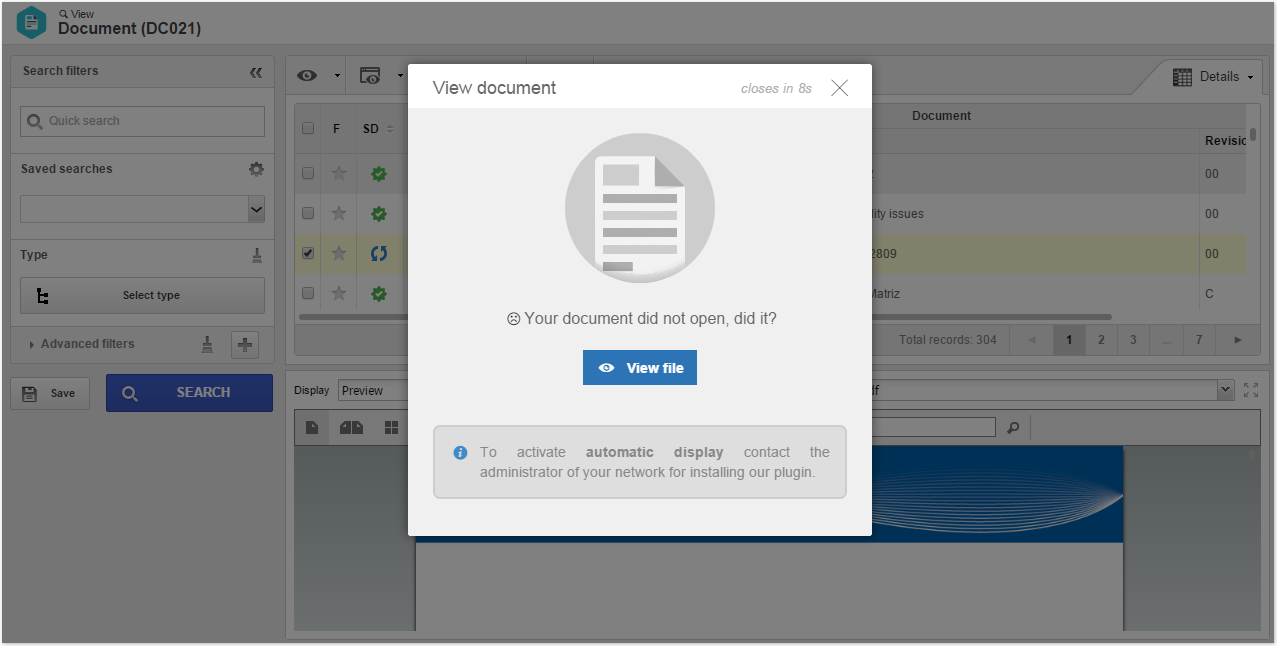Click the View file button
Viewport: 1277px width, 646px height.
pyautogui.click(x=640, y=367)
